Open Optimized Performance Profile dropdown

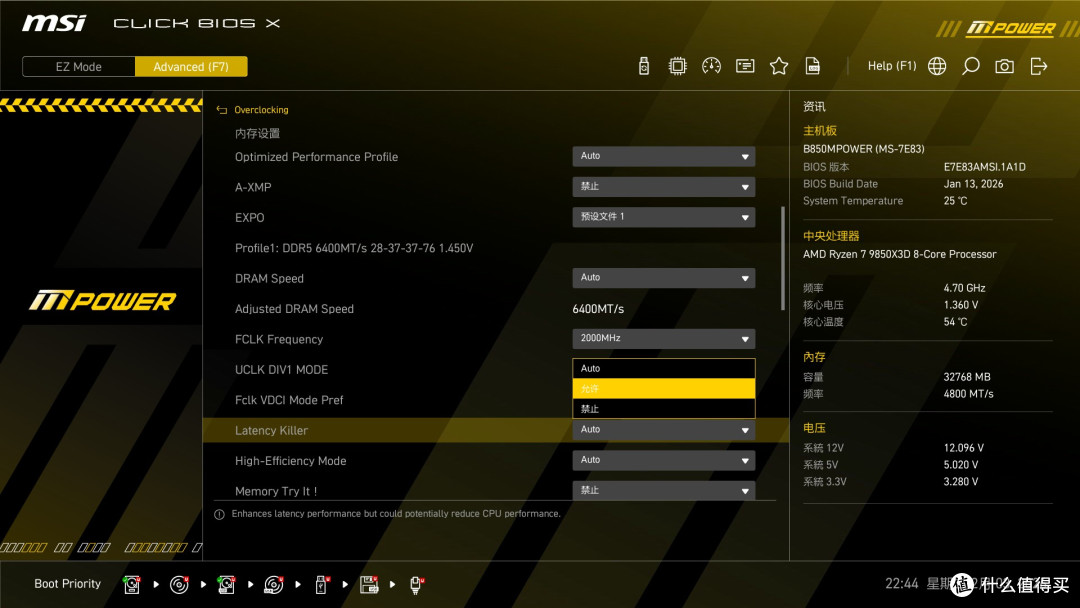[x=663, y=156]
